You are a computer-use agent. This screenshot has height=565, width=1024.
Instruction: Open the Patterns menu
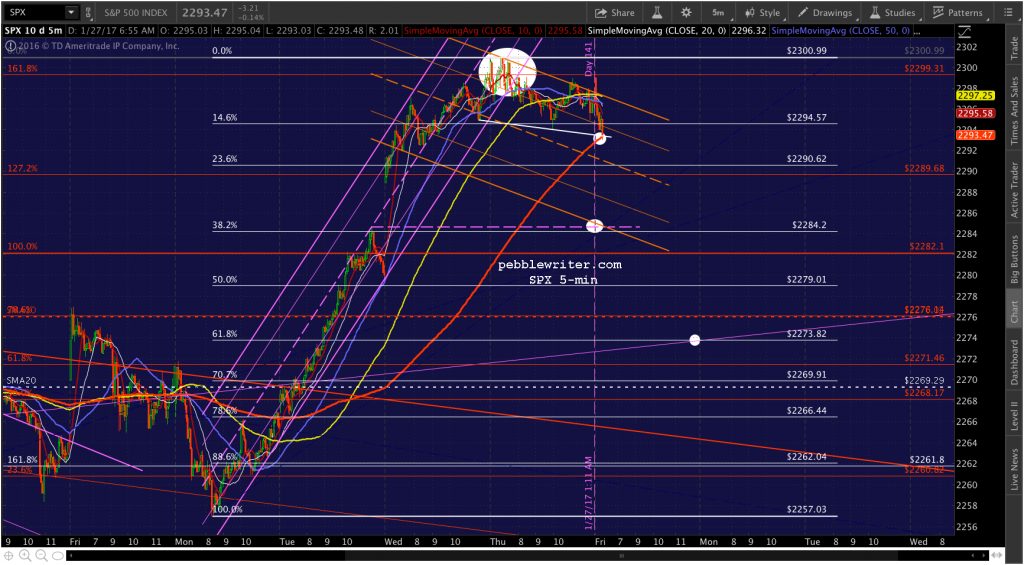pyautogui.click(x=957, y=12)
